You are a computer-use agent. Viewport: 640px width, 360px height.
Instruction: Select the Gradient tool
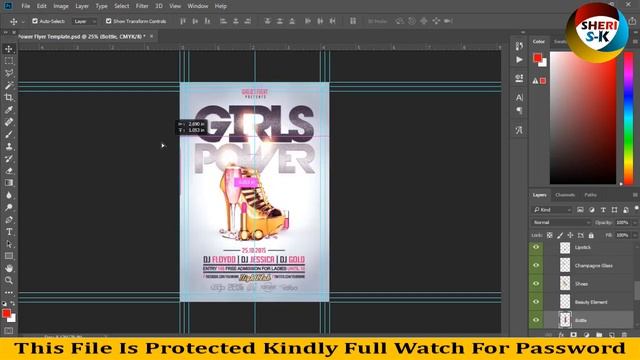click(9, 183)
